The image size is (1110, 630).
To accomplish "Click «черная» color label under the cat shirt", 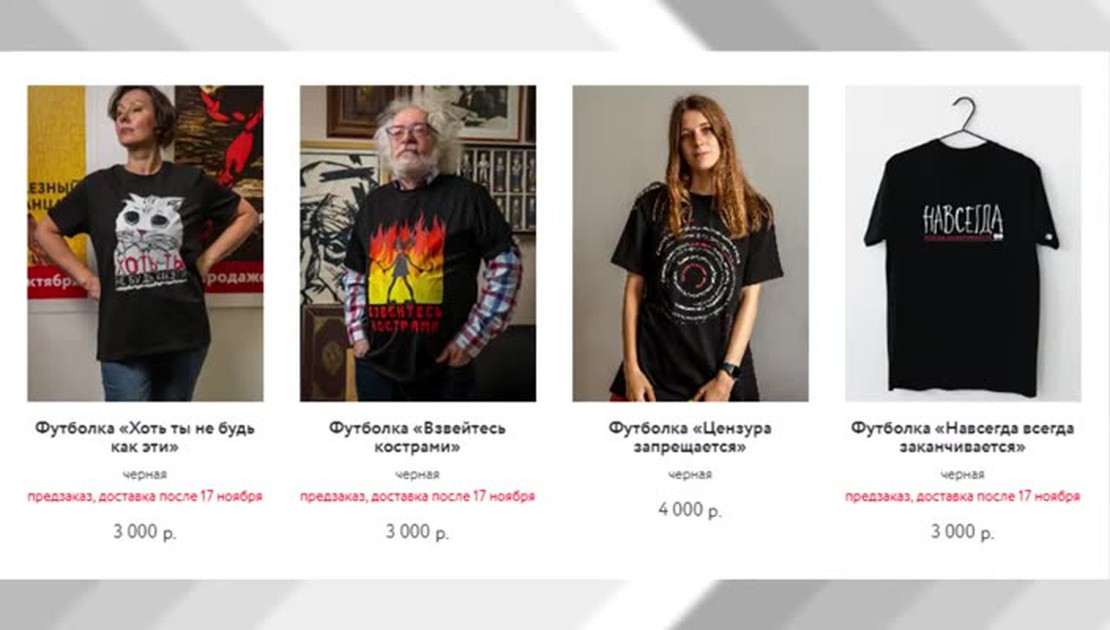I will point(145,474).
